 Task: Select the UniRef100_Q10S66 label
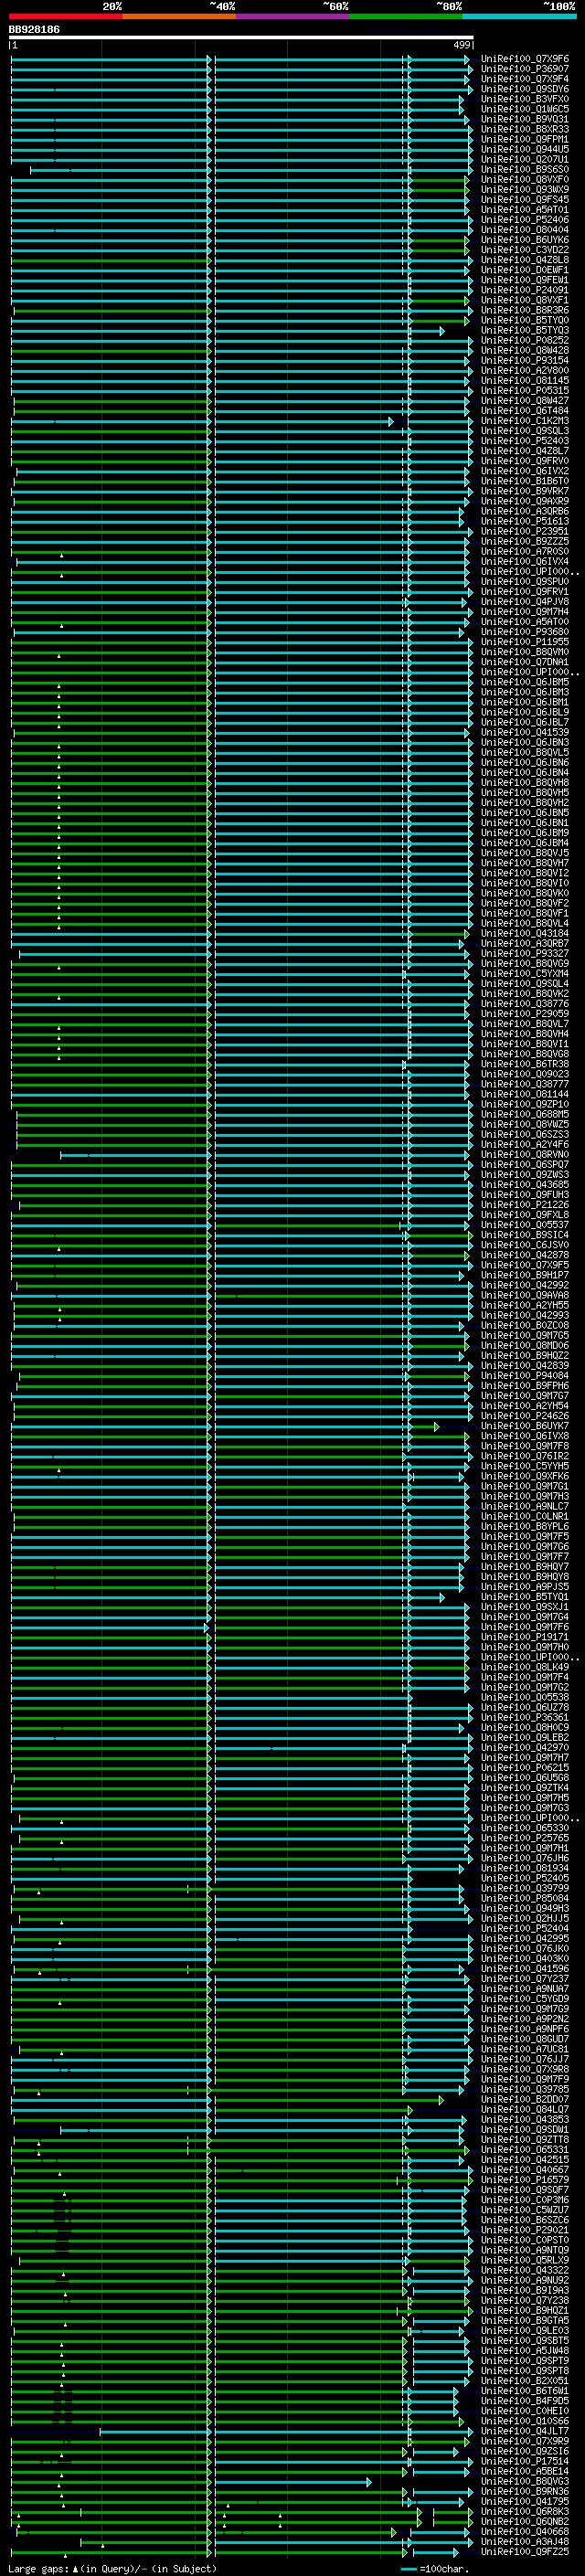(x=525, y=2421)
